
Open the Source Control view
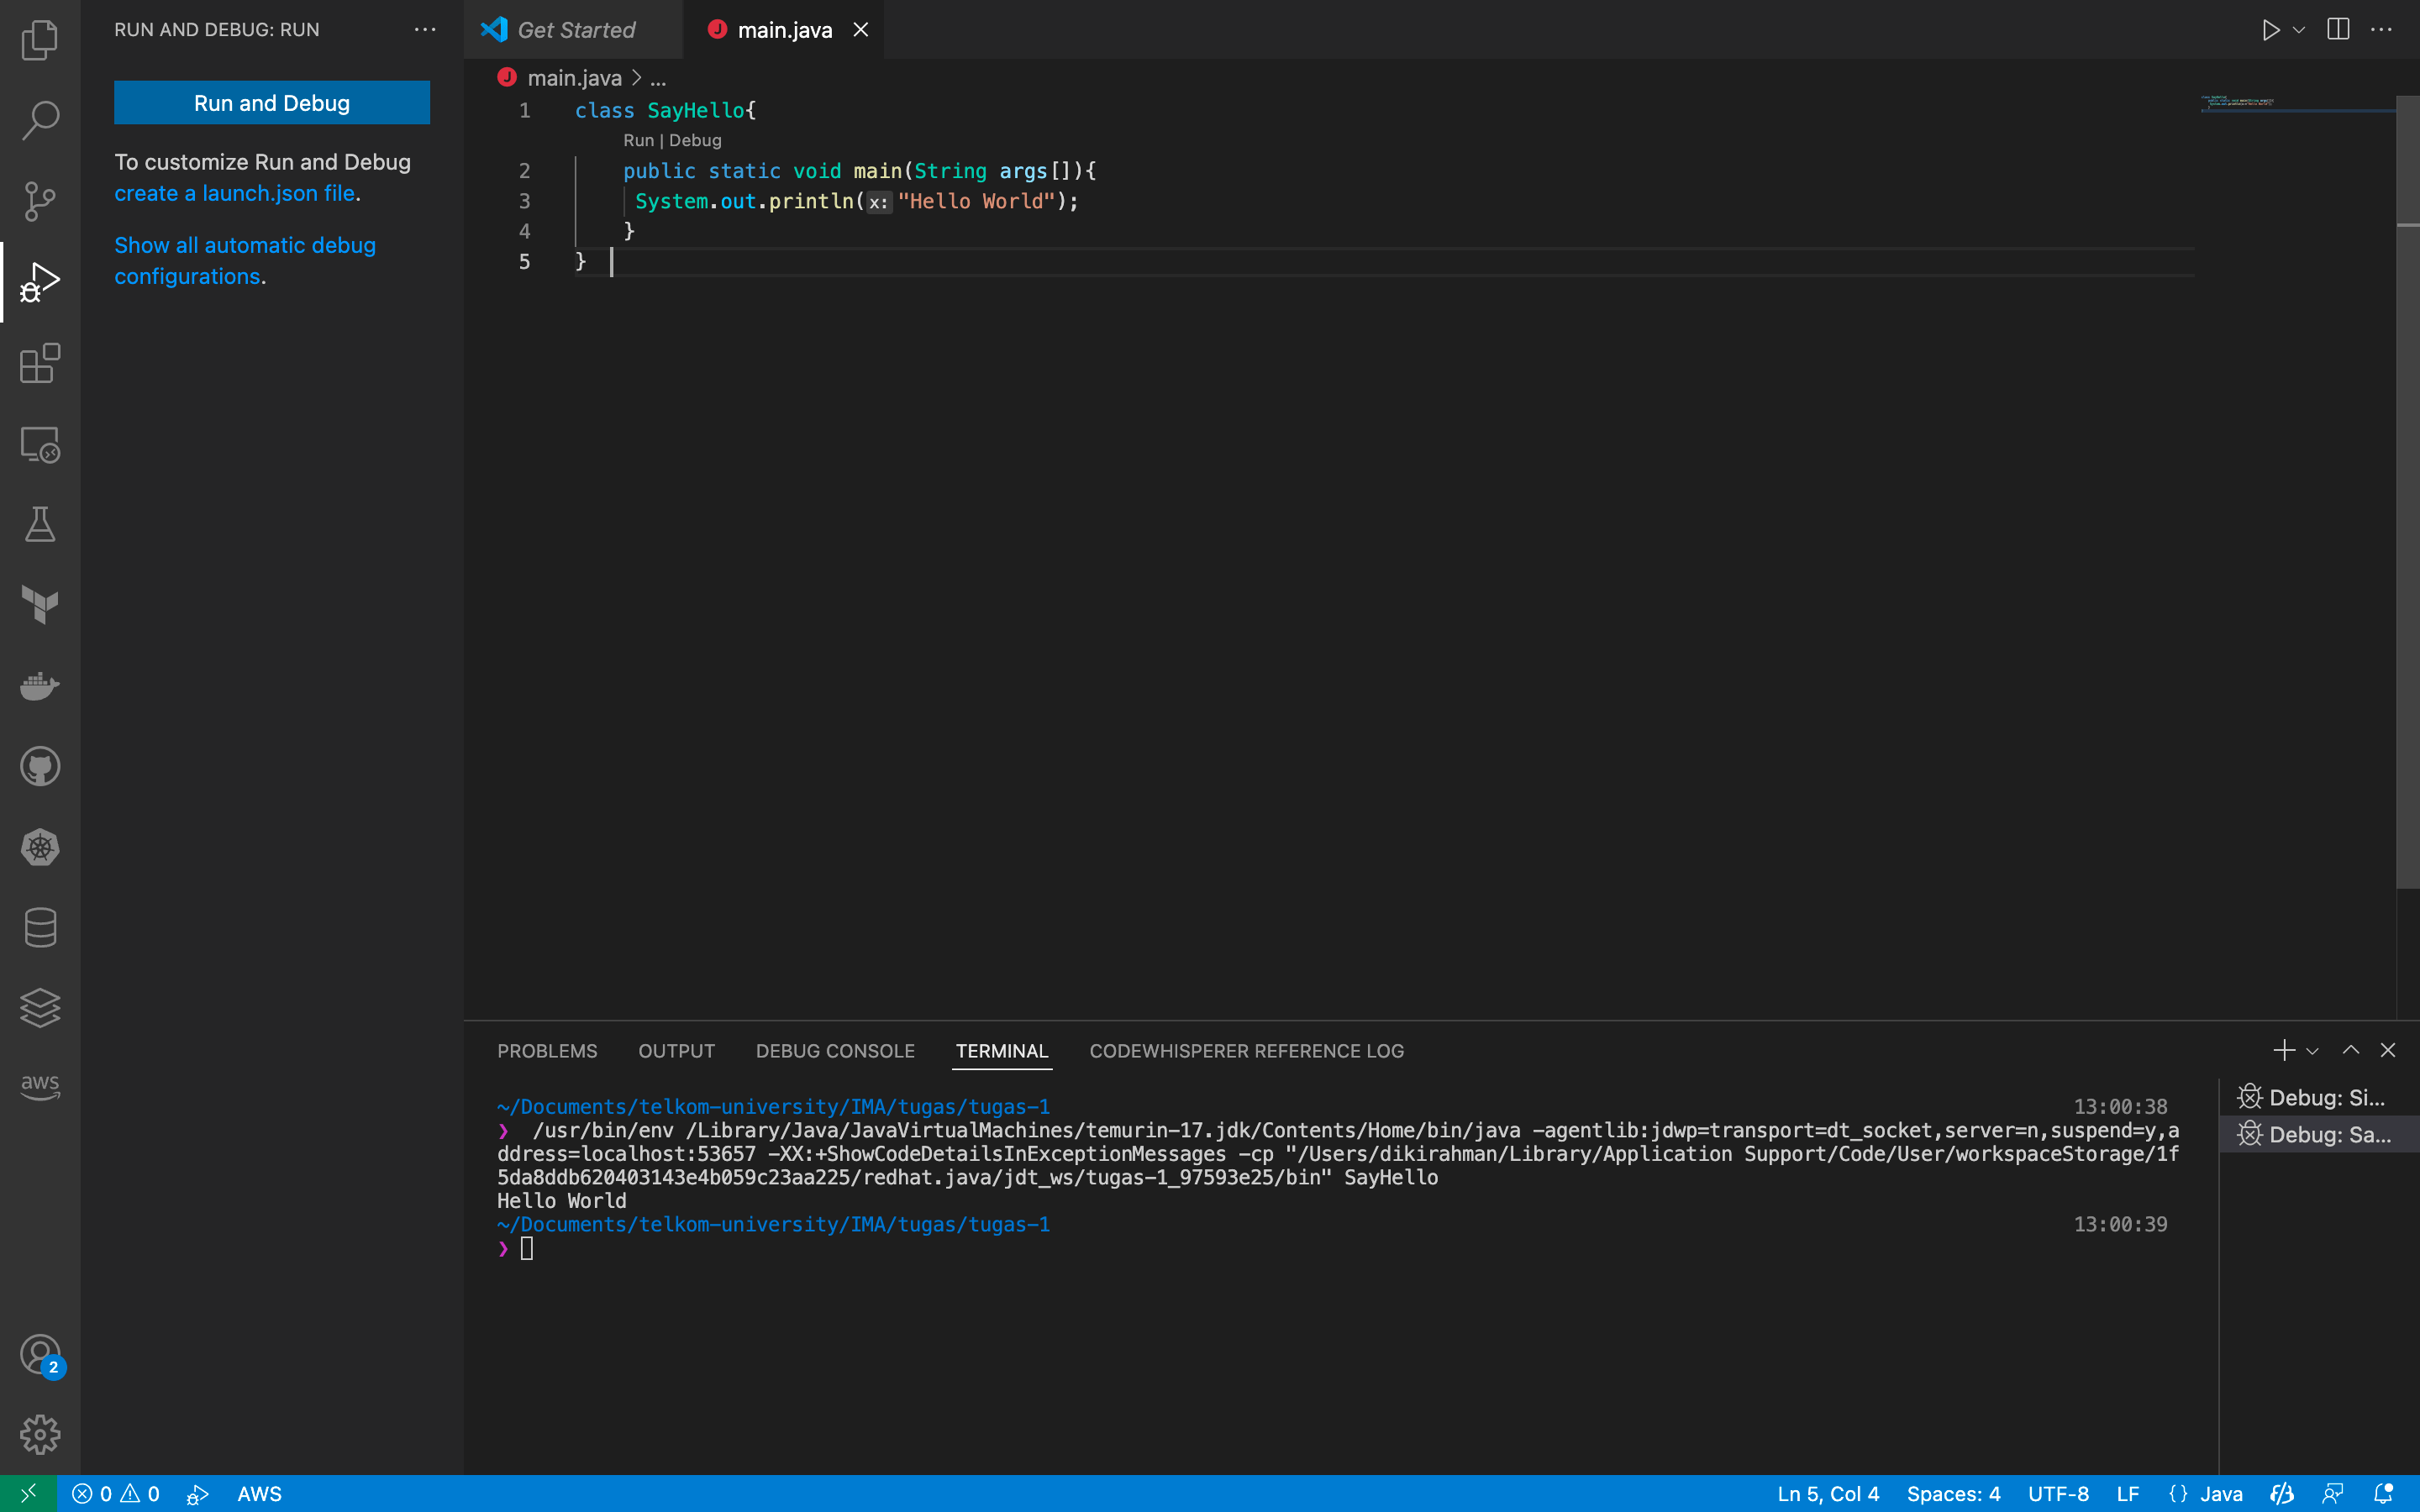(x=40, y=201)
